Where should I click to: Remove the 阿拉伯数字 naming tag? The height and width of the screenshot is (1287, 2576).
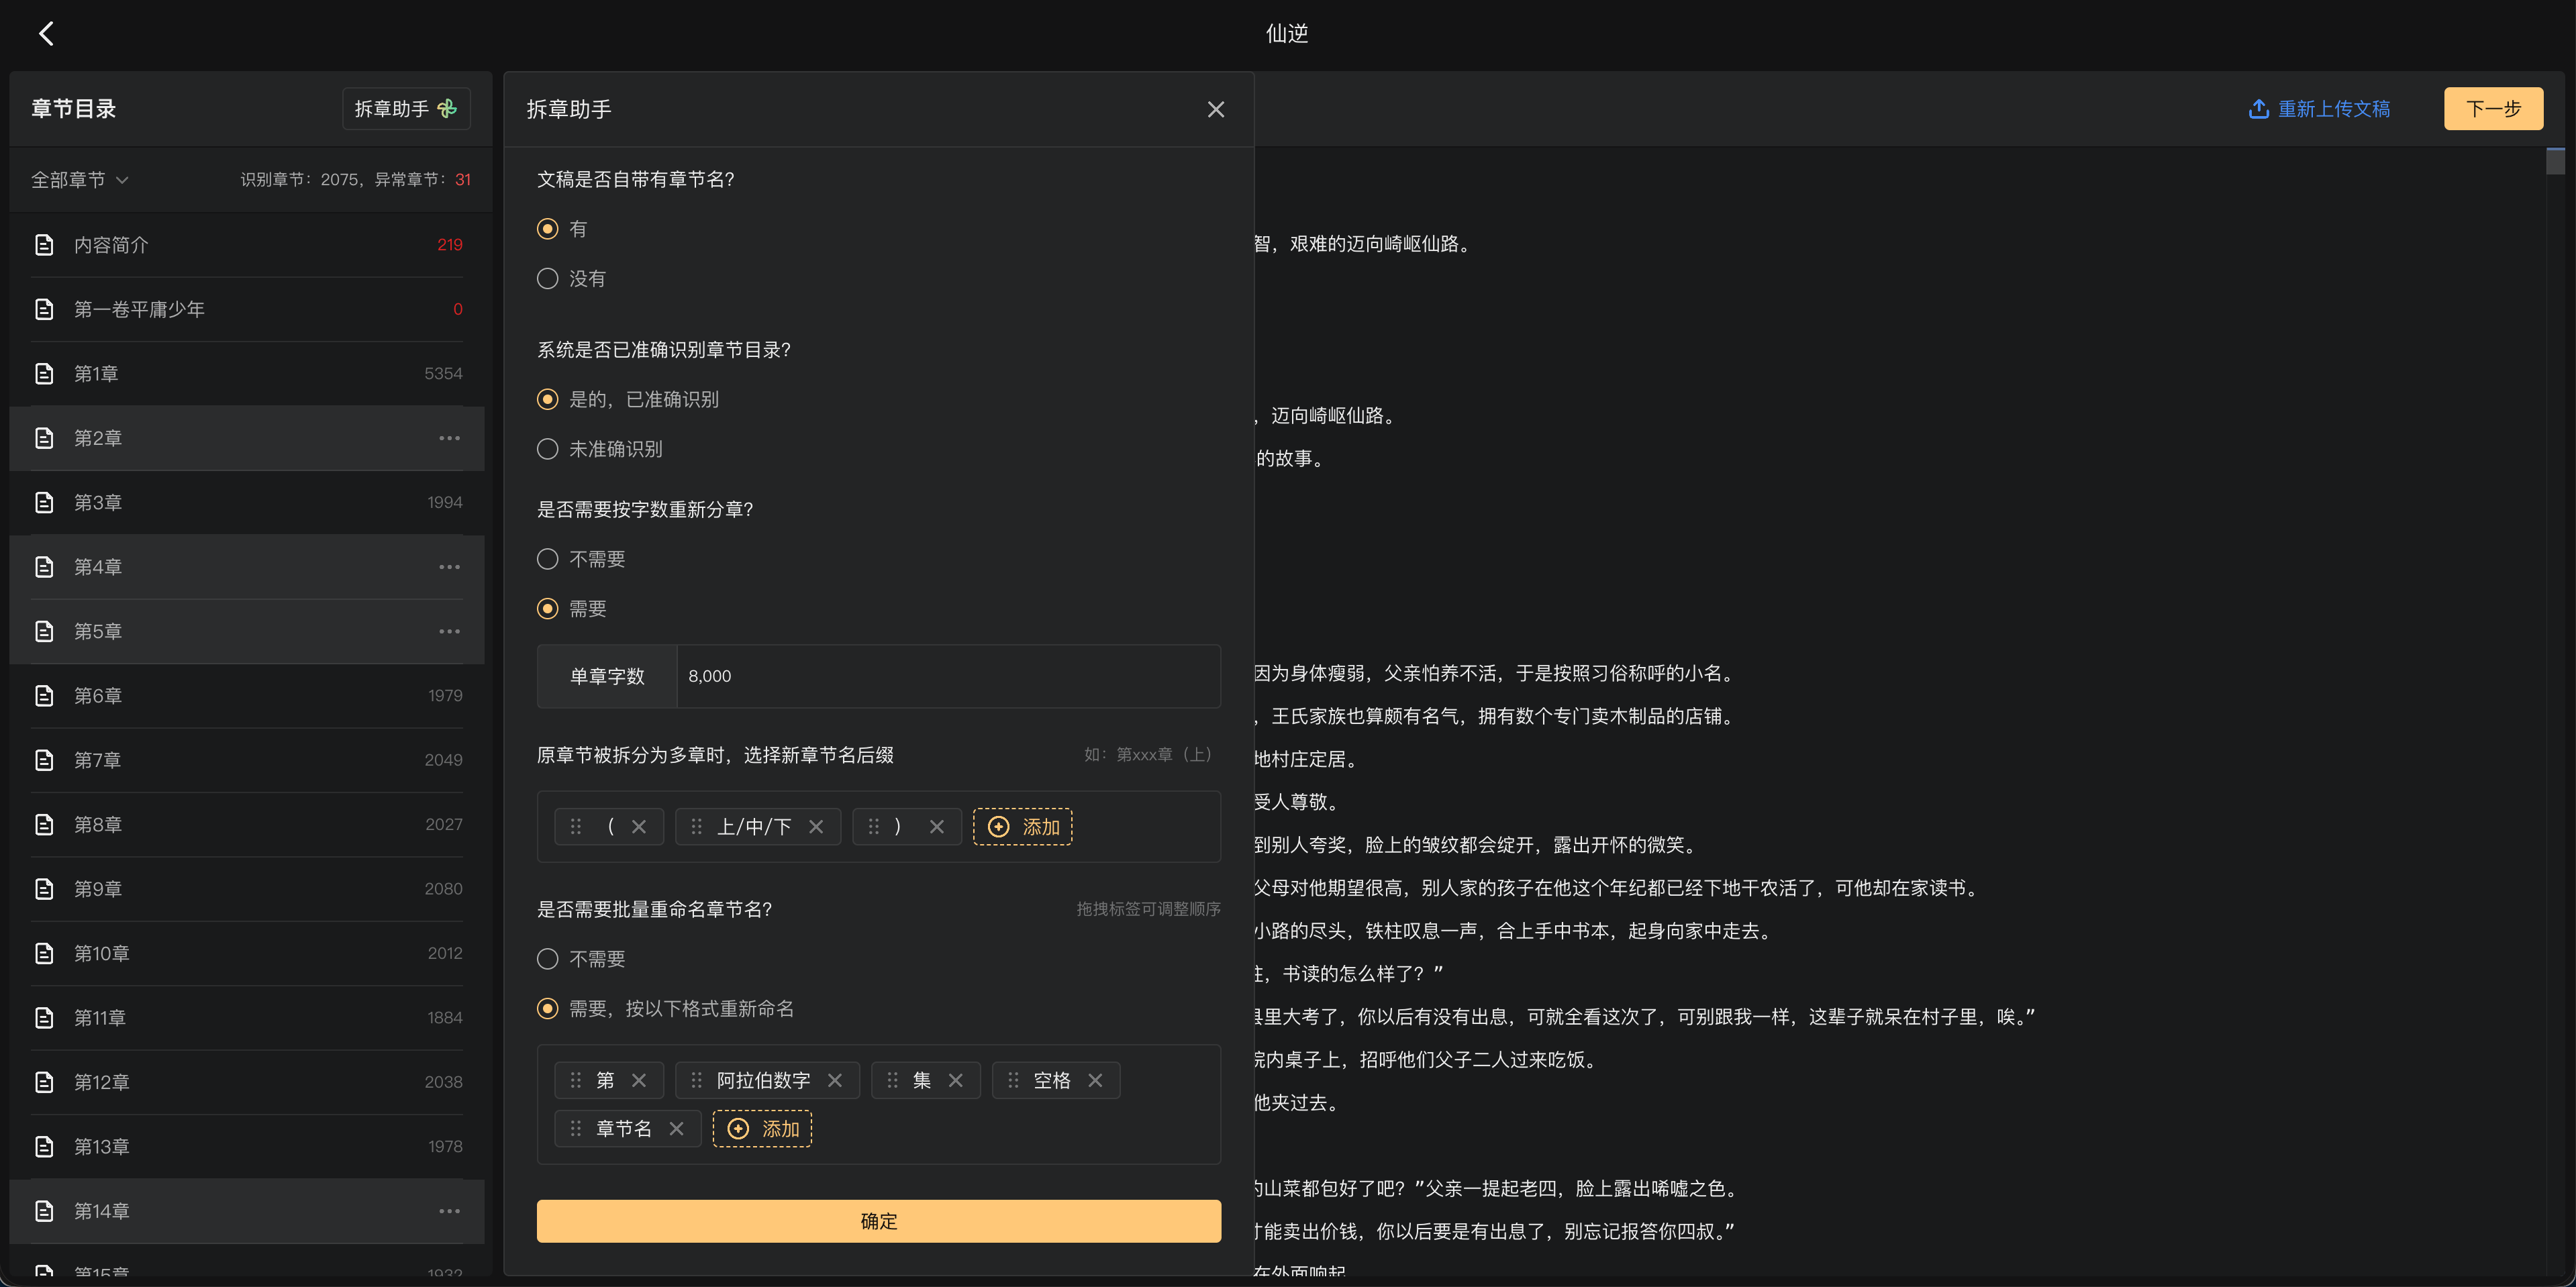835,1080
